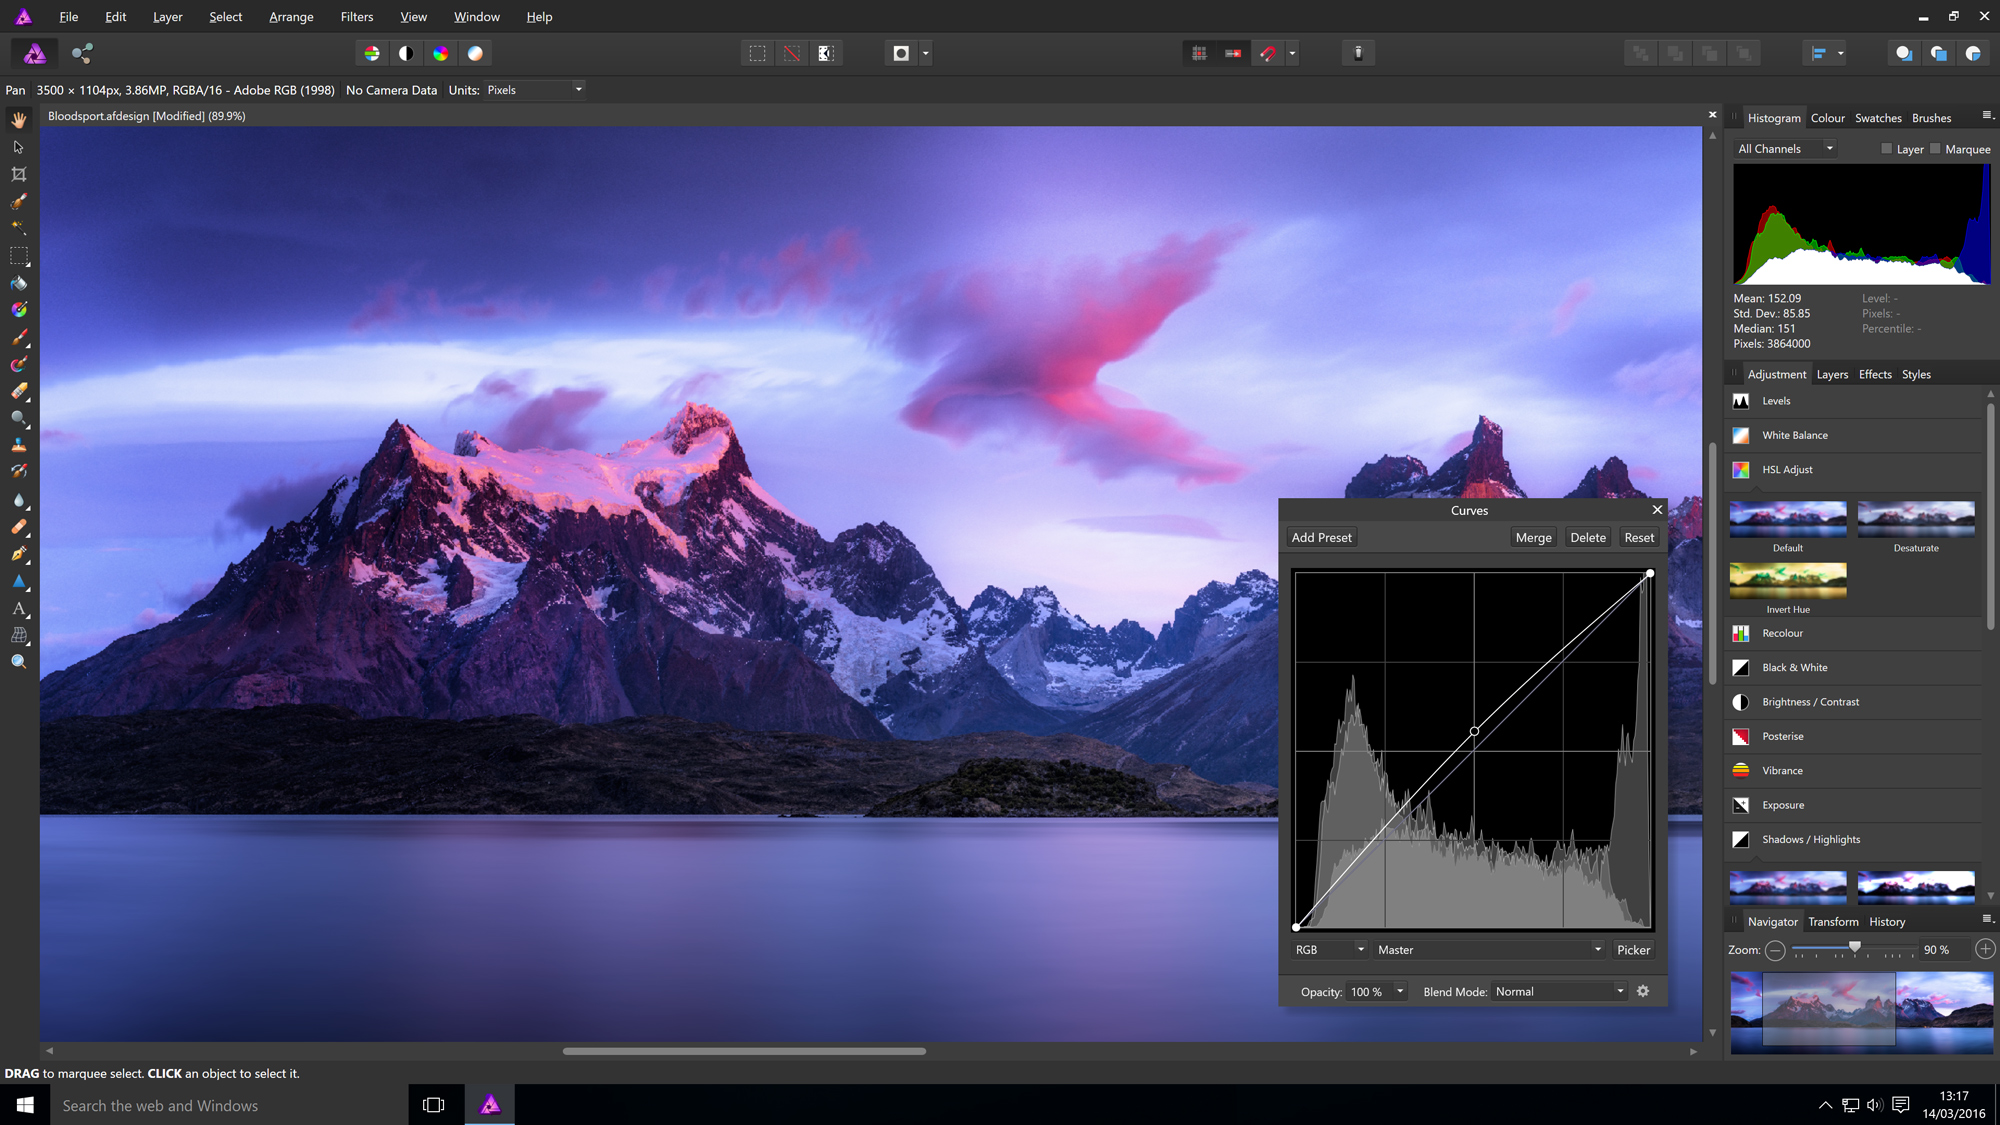The width and height of the screenshot is (2000, 1125).
Task: Click the Colour Picker tool
Action: coord(19,309)
